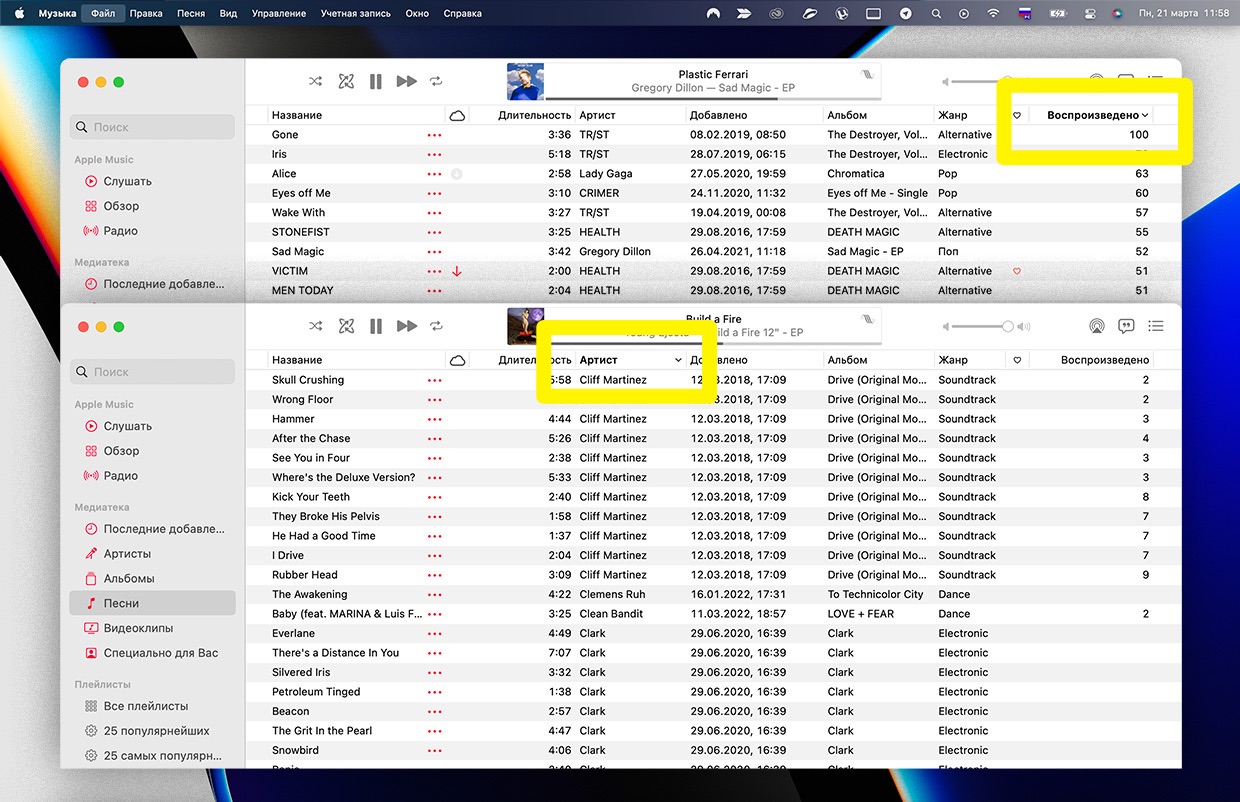Click crossed-arrows icon beside shuffle in upper window
This screenshot has width=1240, height=802.
pyautogui.click(x=346, y=81)
